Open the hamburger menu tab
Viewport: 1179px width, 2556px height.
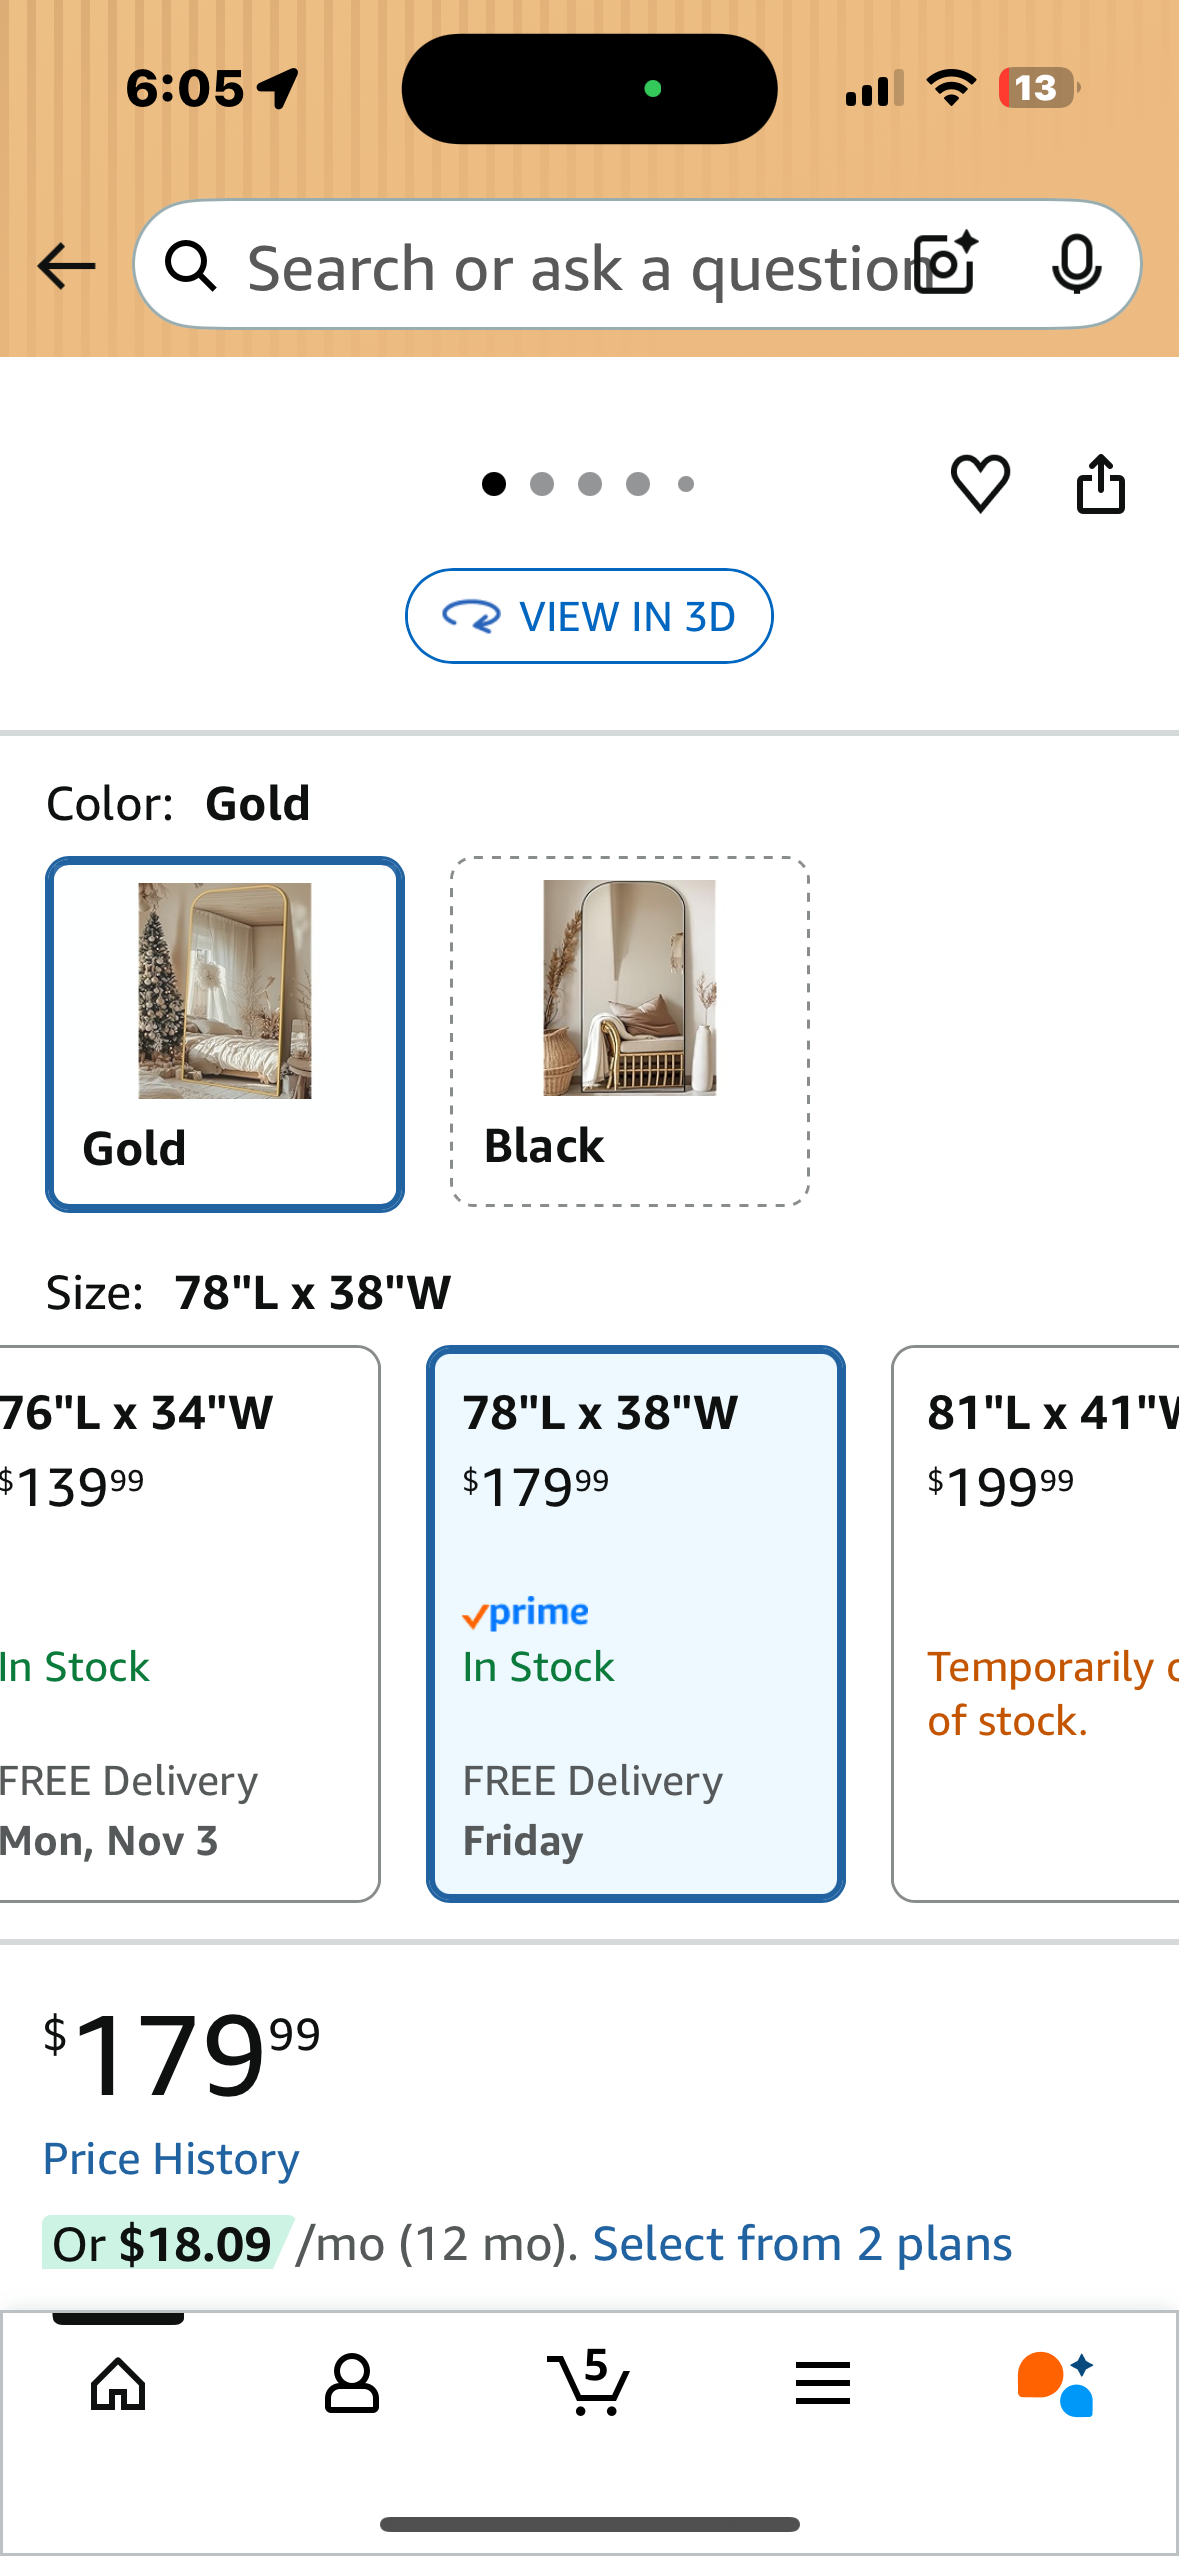(x=823, y=2384)
